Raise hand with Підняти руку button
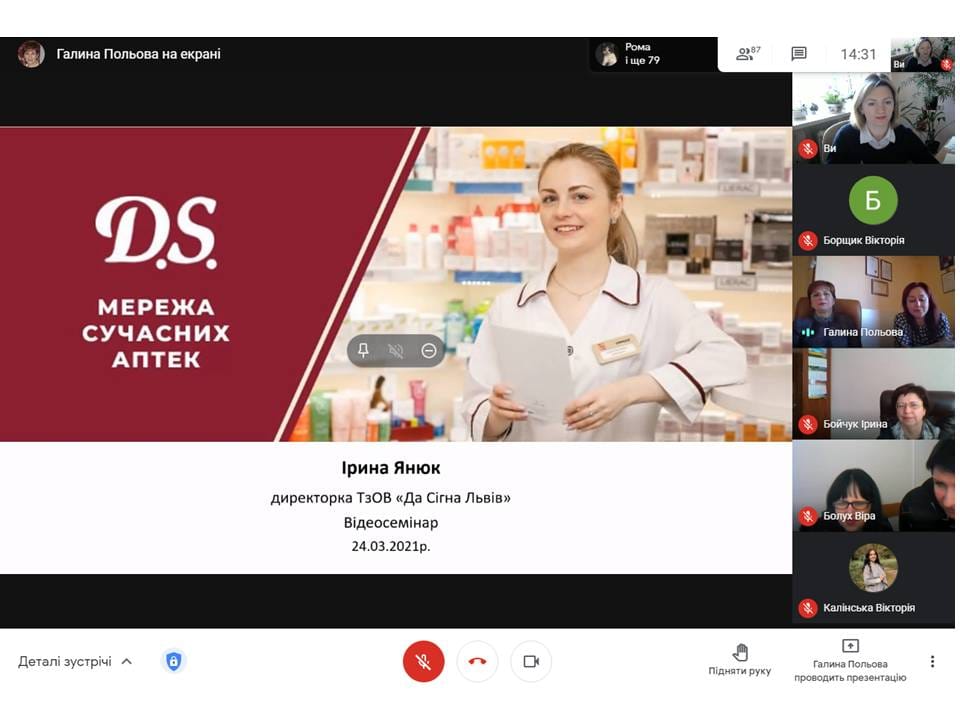Viewport: 960px width, 720px height. tap(740, 660)
